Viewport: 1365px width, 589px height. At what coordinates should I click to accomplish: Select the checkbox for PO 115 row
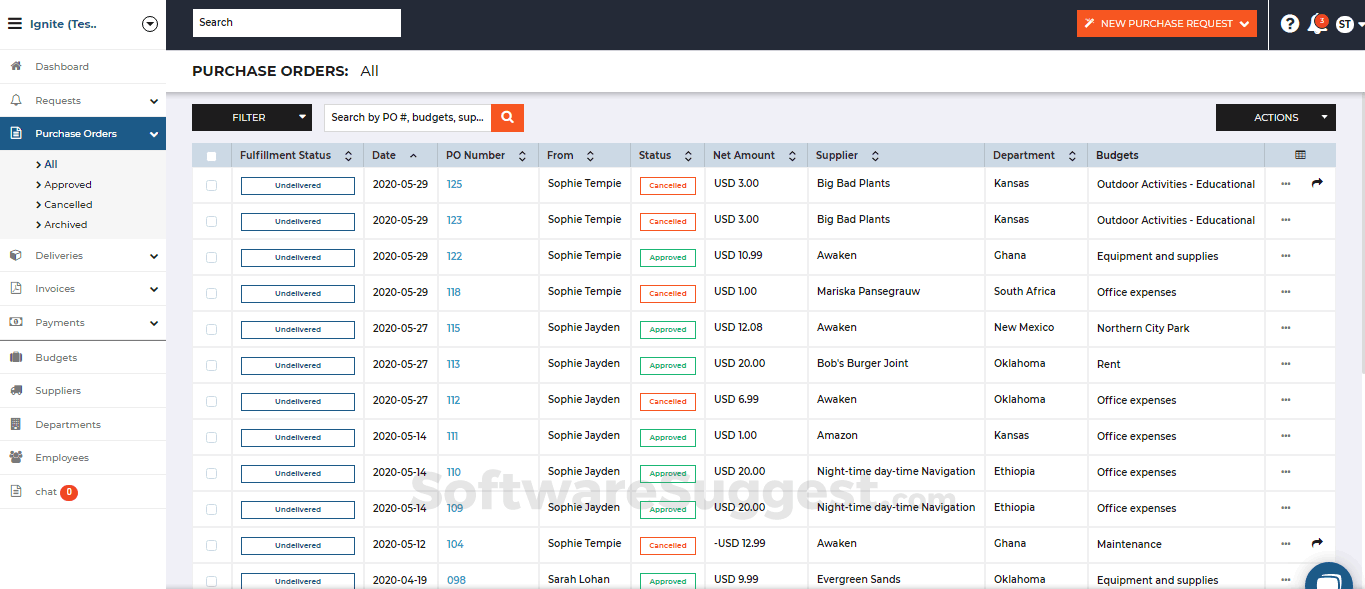211,329
